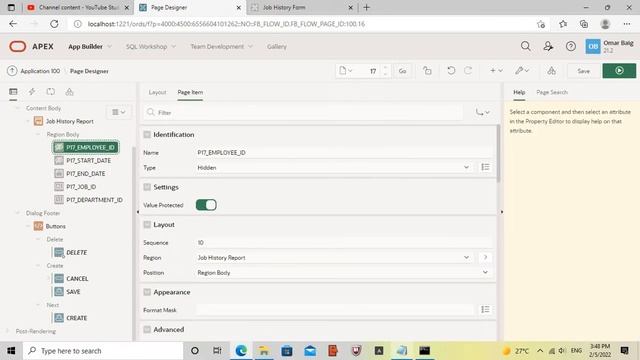Image resolution: width=640 pixels, height=360 pixels.
Task: Switch to the Page Item tab
Action: (190, 92)
